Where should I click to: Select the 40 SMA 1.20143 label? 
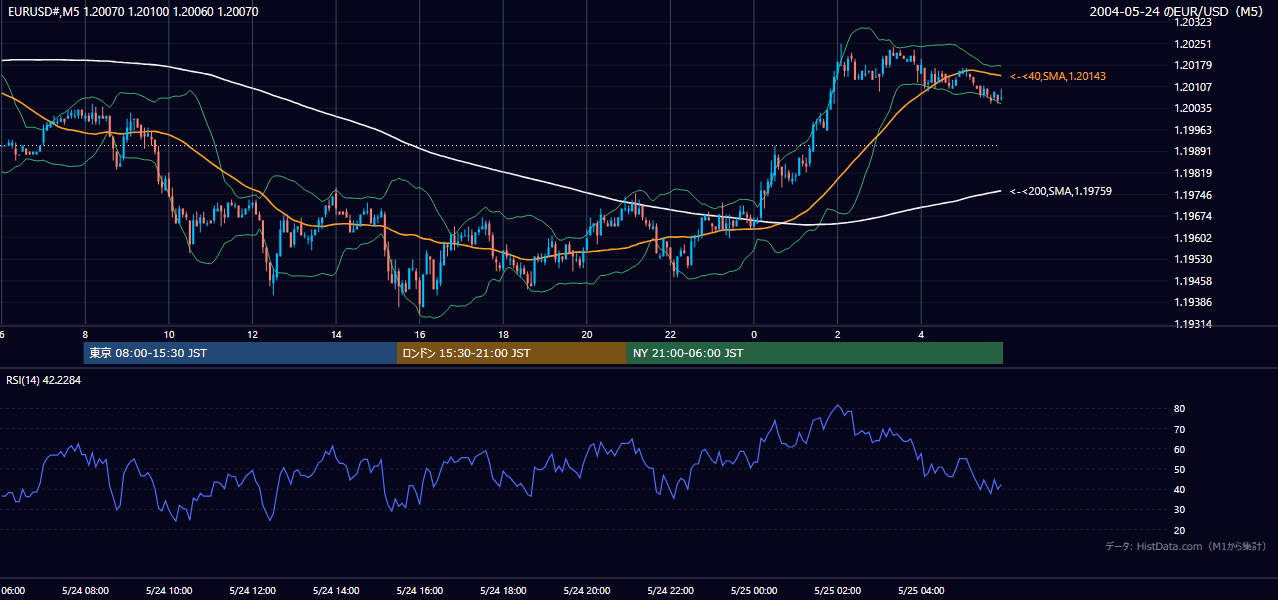click(x=1058, y=76)
